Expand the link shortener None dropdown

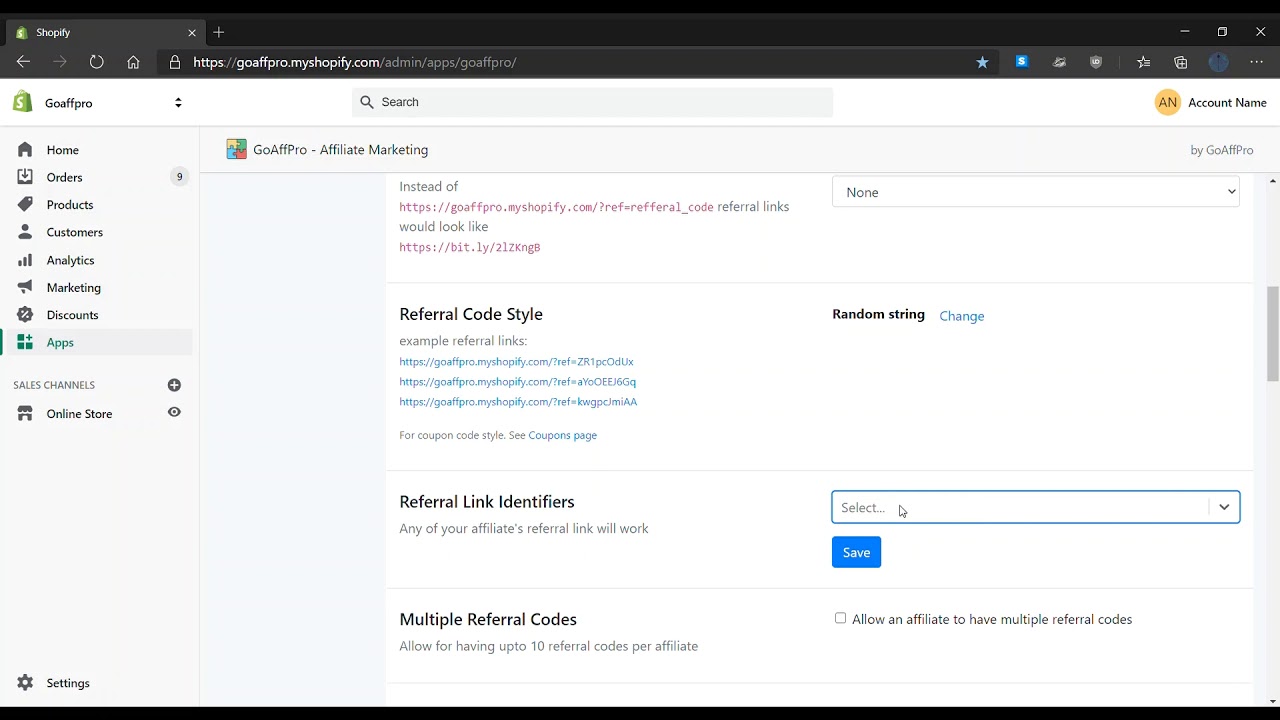[1035, 192]
